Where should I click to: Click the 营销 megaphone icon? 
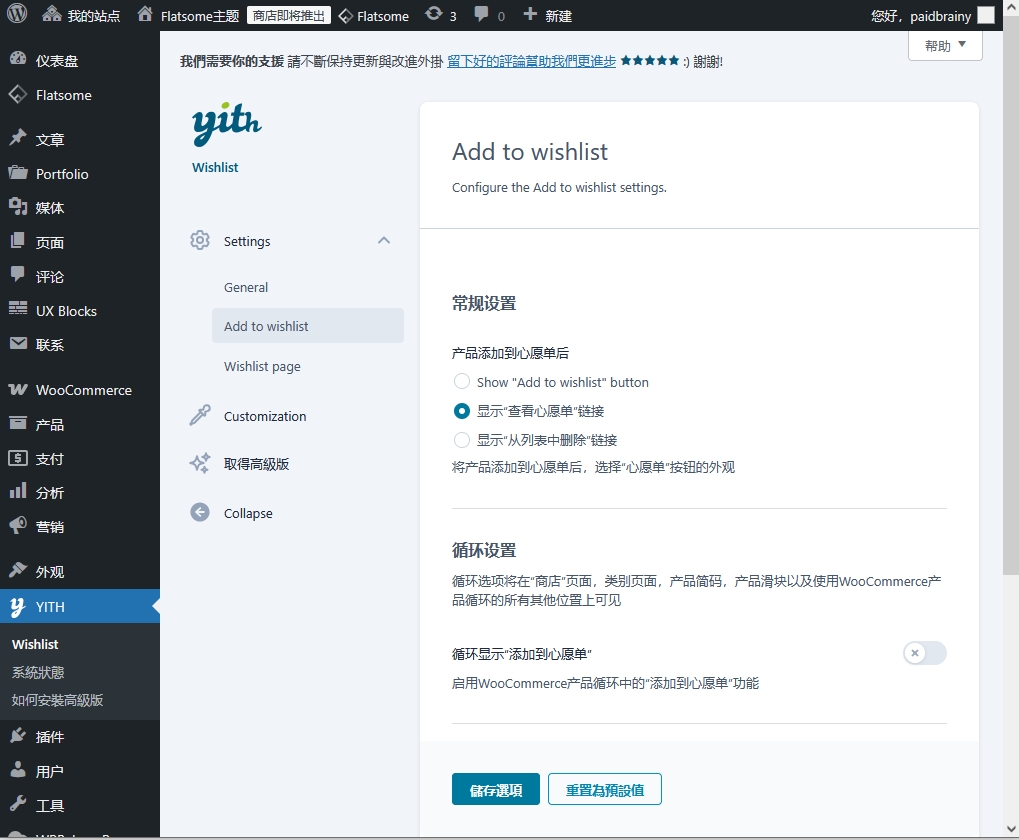pyautogui.click(x=18, y=526)
